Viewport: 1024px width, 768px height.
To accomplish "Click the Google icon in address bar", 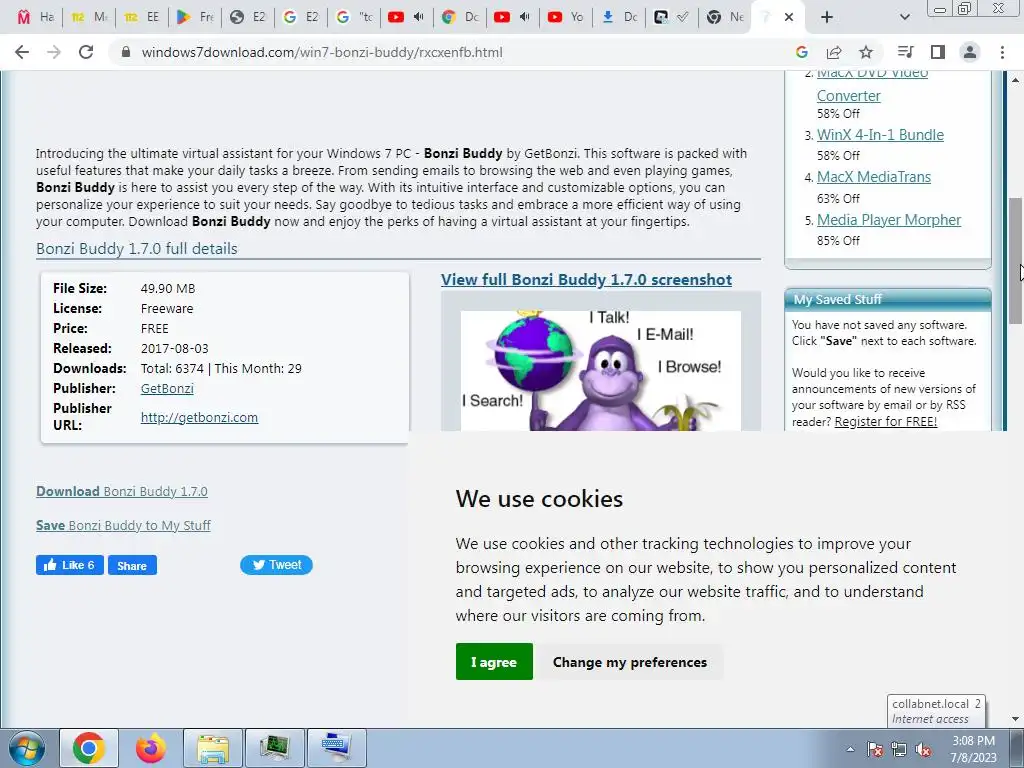I will 802,52.
